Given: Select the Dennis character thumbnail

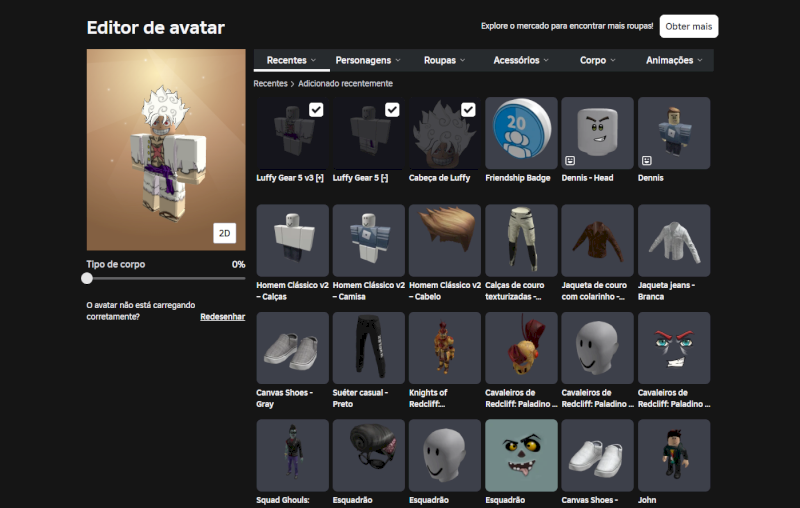Looking at the screenshot, I should [673, 133].
